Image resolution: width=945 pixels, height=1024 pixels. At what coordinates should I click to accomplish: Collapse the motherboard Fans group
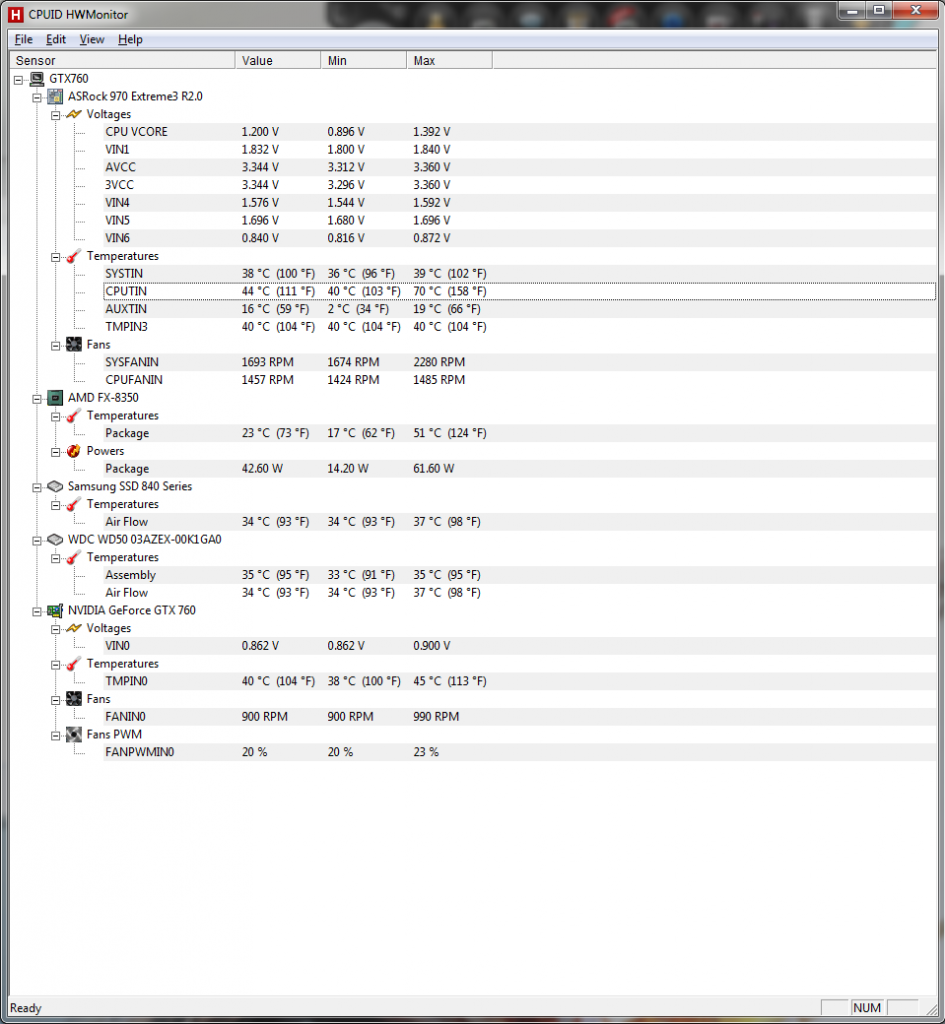click(x=56, y=345)
